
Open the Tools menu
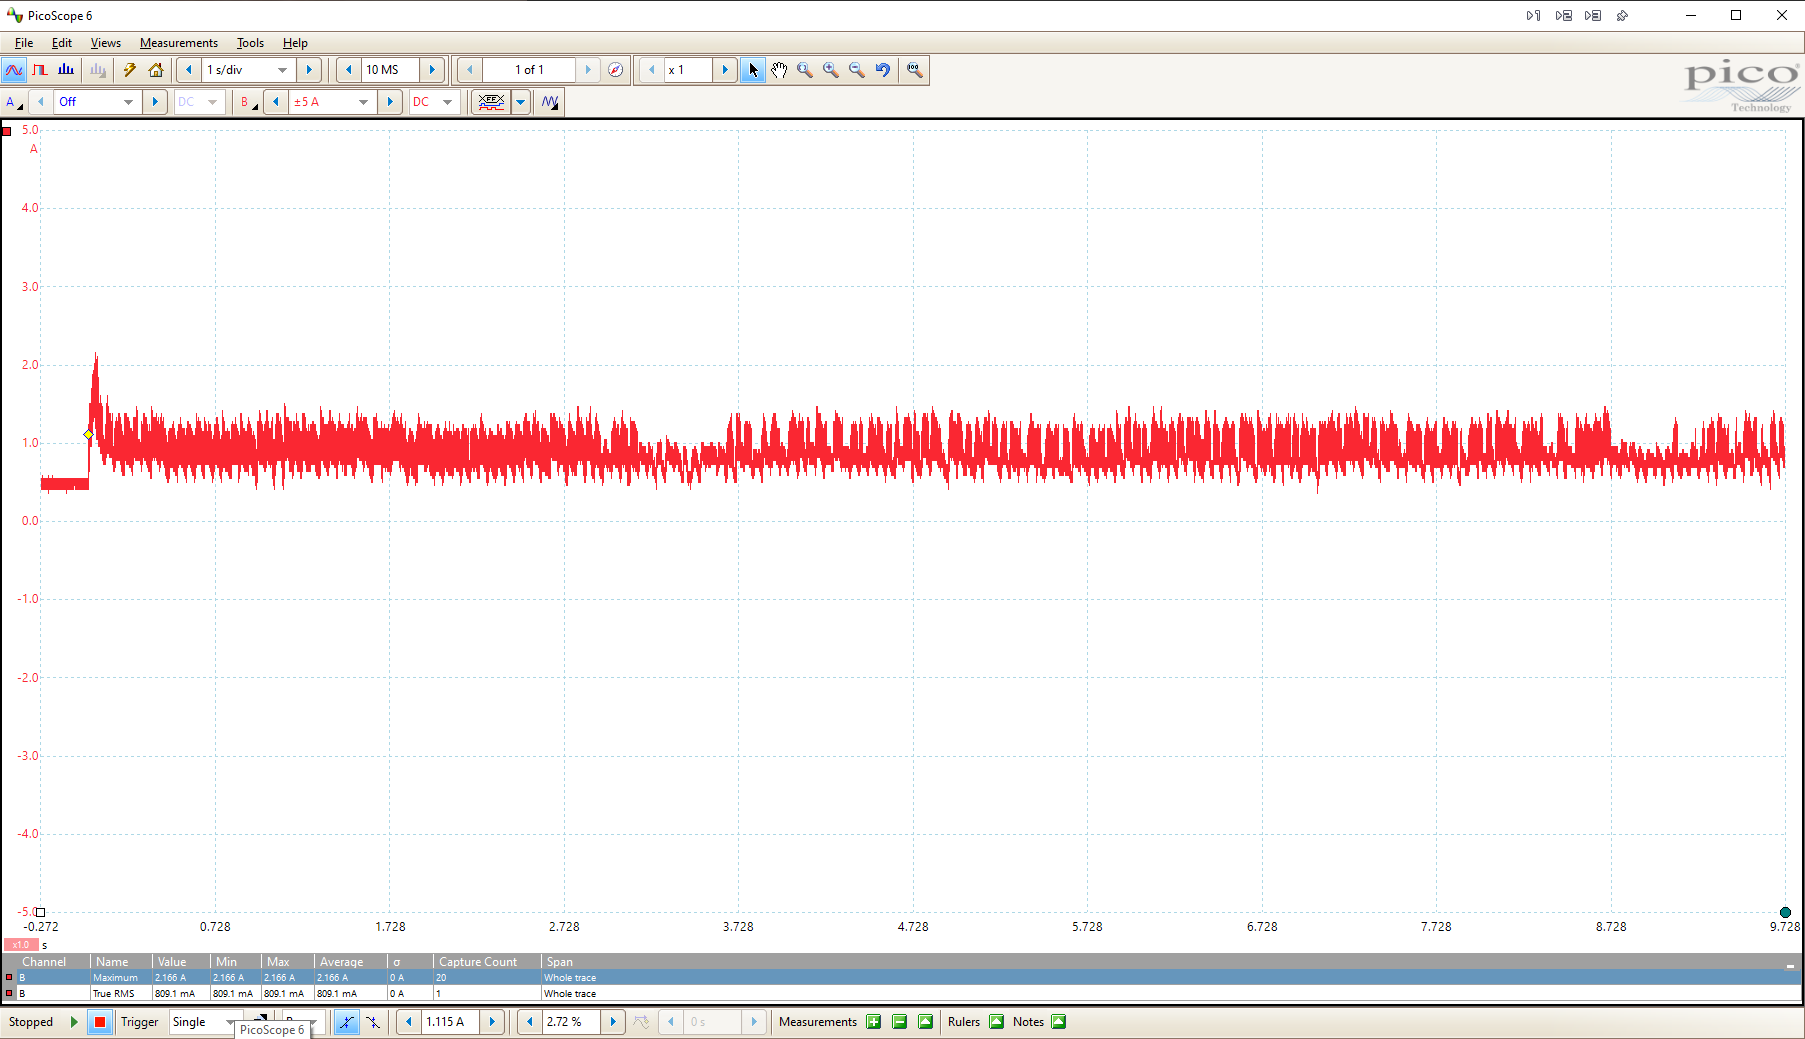(250, 43)
